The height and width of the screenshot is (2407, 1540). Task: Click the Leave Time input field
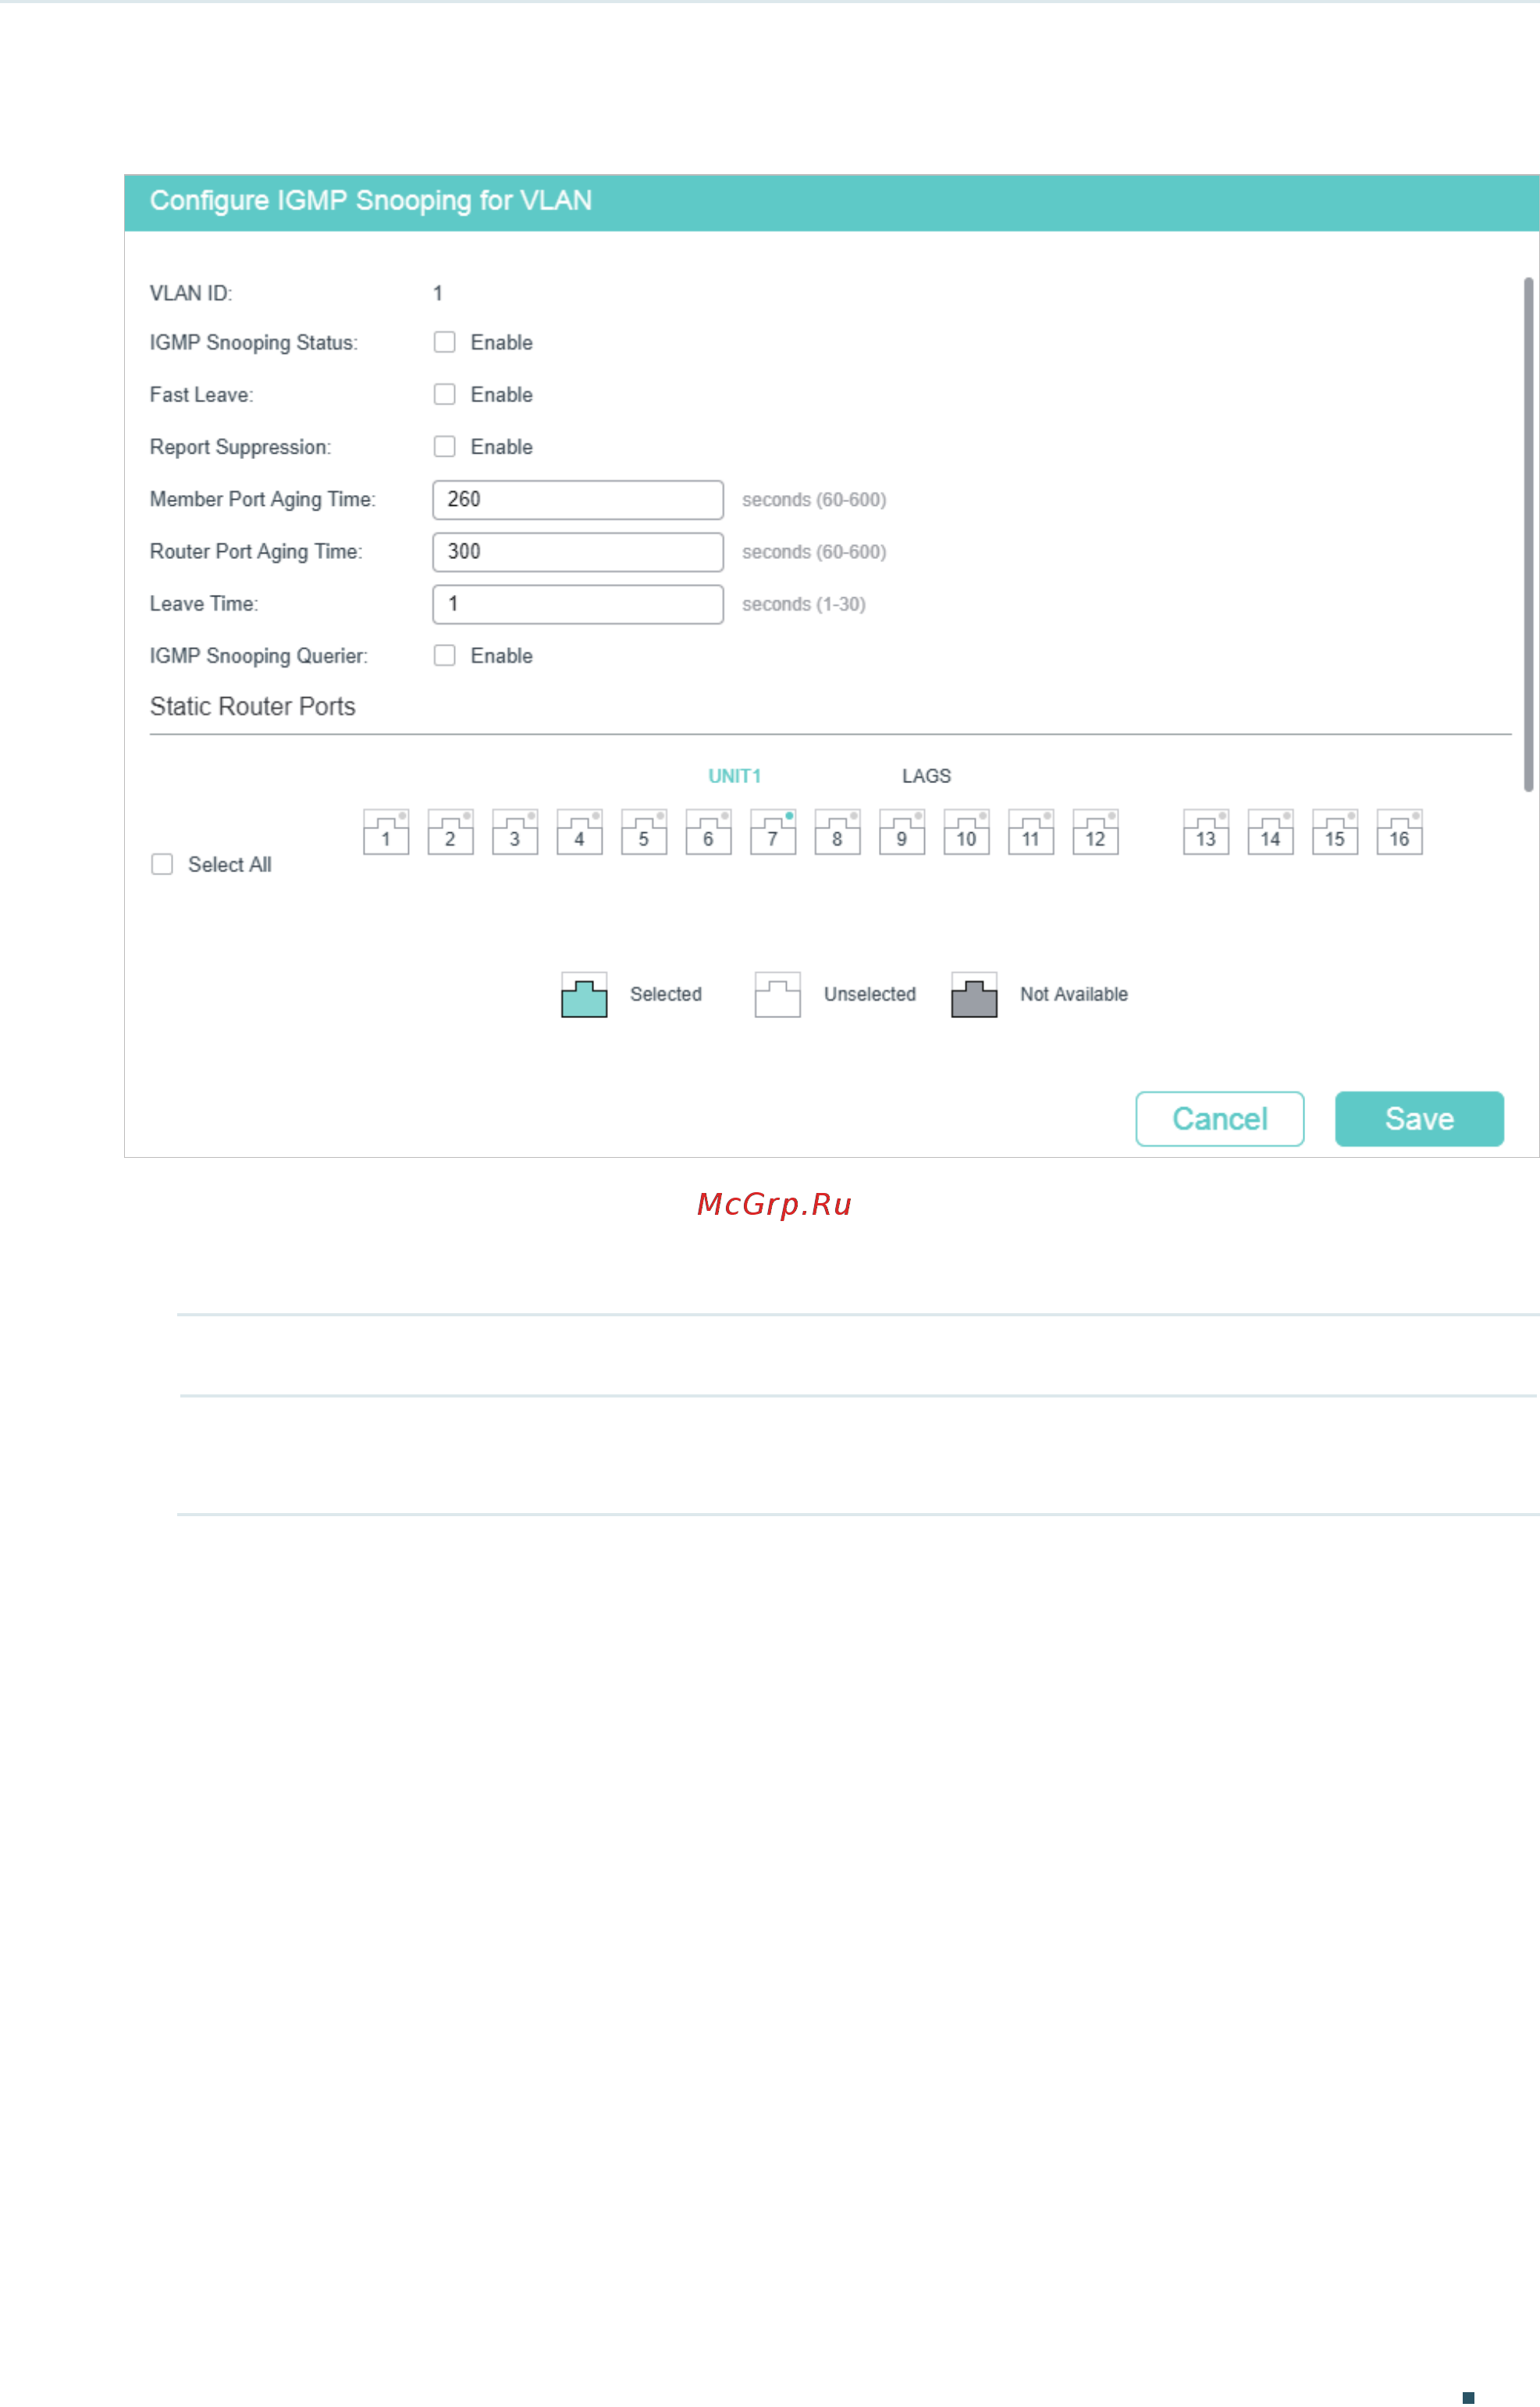pos(578,604)
